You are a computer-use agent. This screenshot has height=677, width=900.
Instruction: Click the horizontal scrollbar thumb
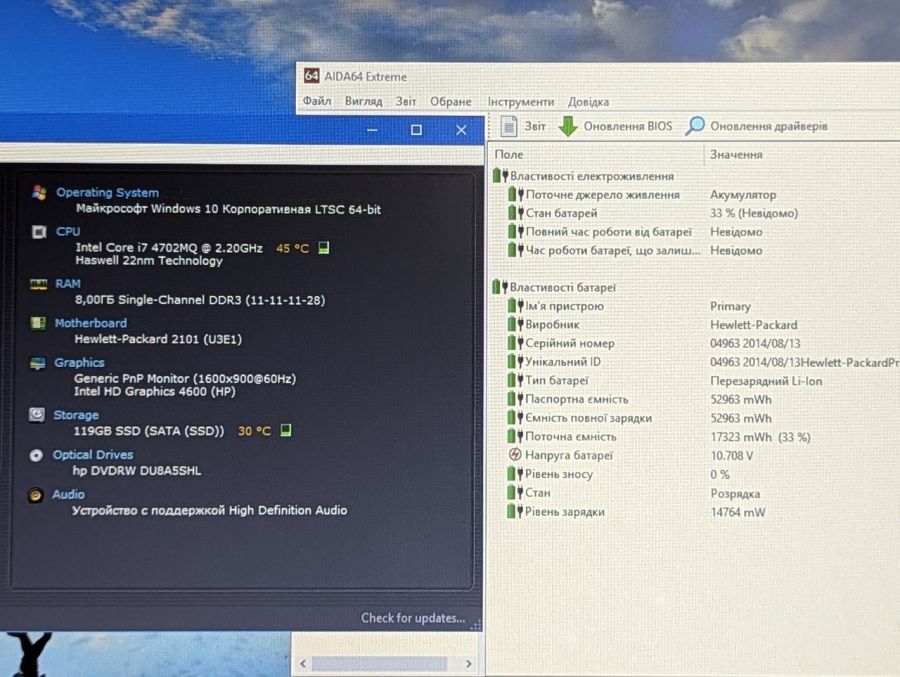[379, 664]
